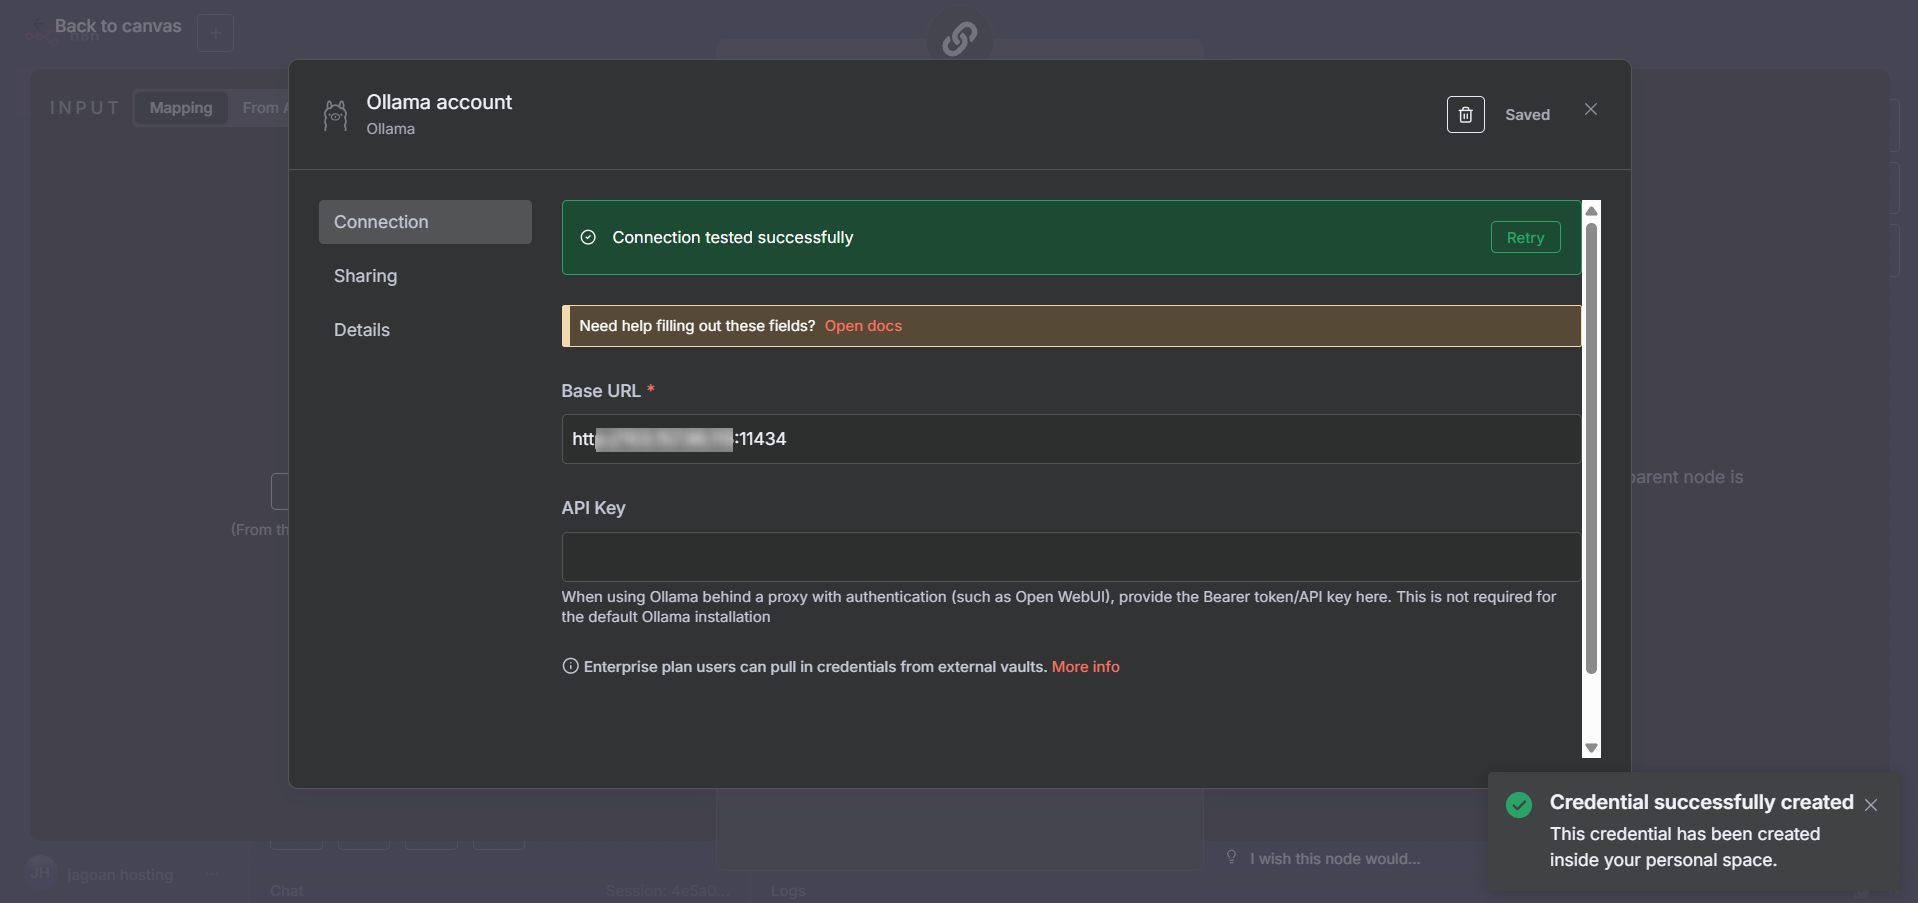Image resolution: width=1918 pixels, height=903 pixels.
Task: Dismiss the Credential successfully created toast
Action: tap(1871, 805)
